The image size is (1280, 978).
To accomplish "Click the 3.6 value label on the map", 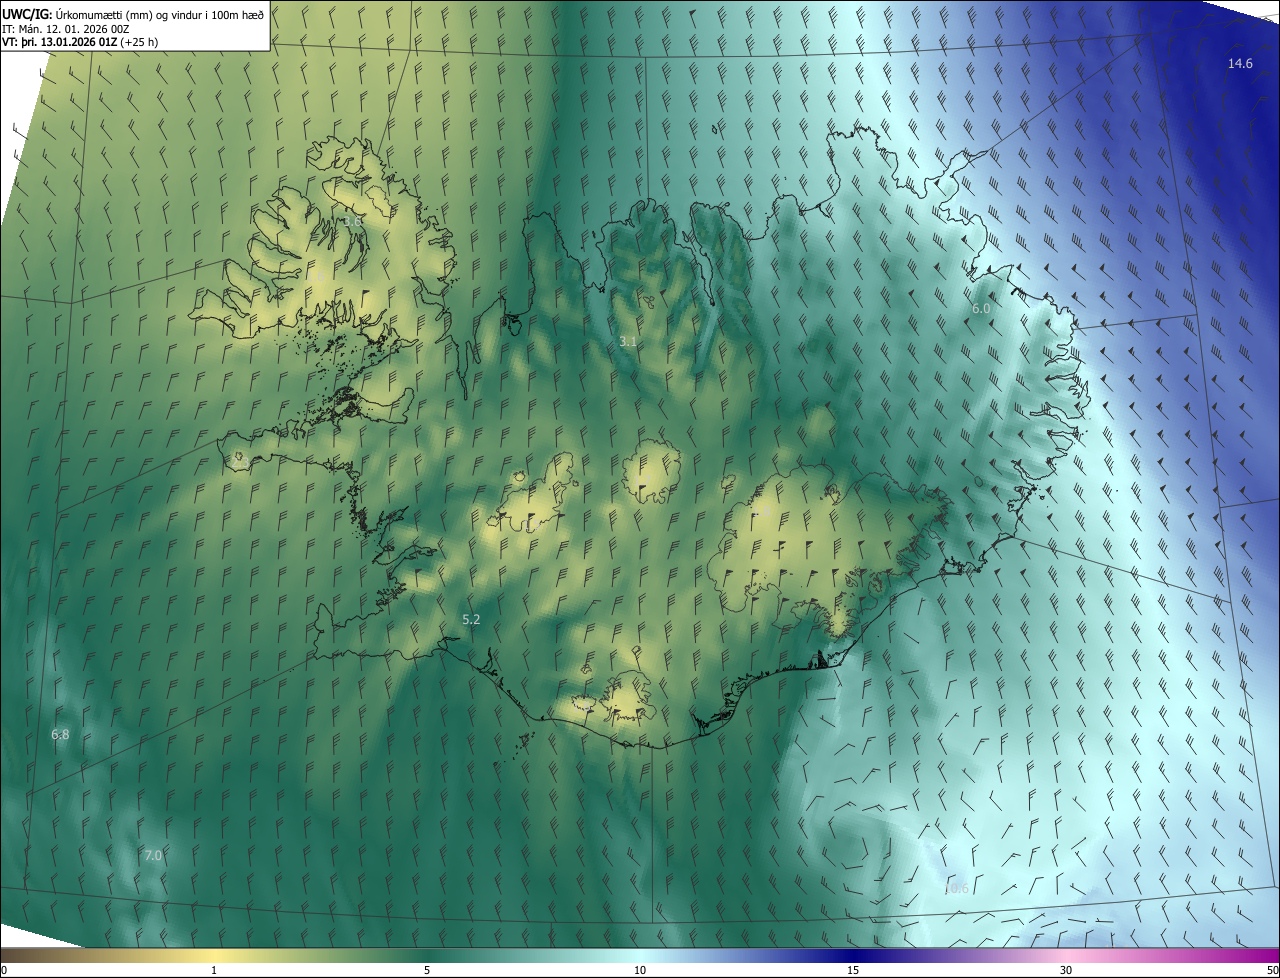I will click(x=352, y=221).
